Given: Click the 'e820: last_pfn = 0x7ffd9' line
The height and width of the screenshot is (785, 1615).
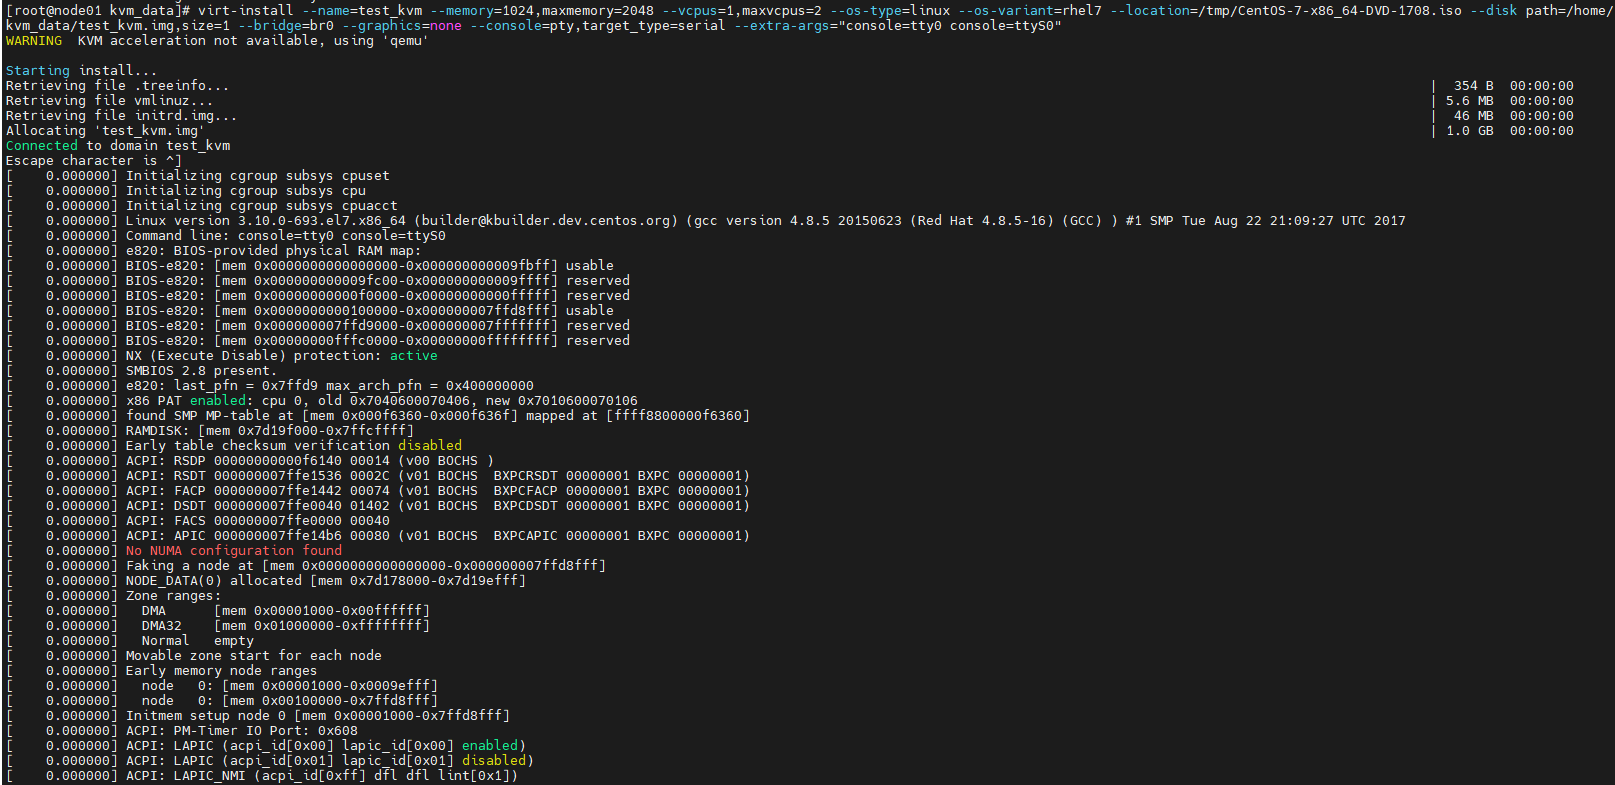Looking at the screenshot, I should click(x=270, y=385).
